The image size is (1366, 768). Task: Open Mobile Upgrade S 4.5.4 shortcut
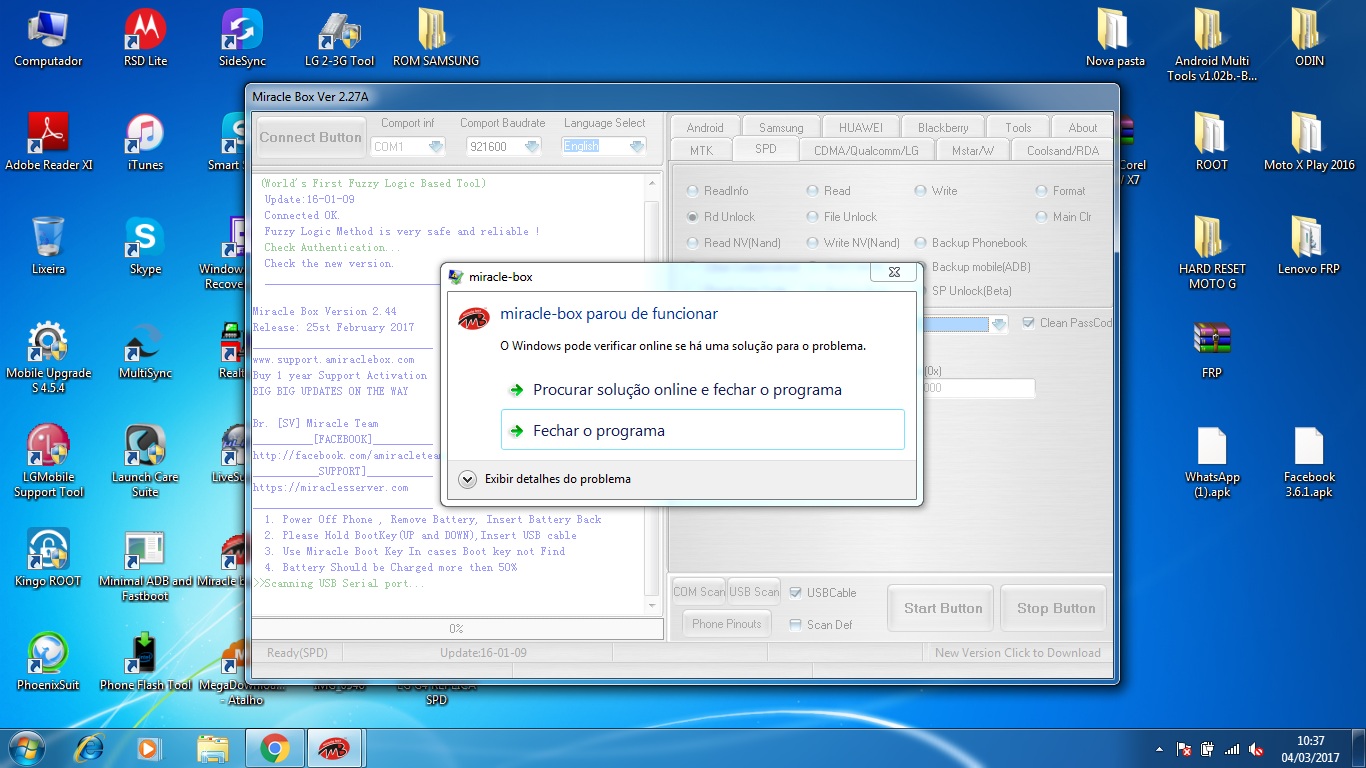click(x=48, y=357)
